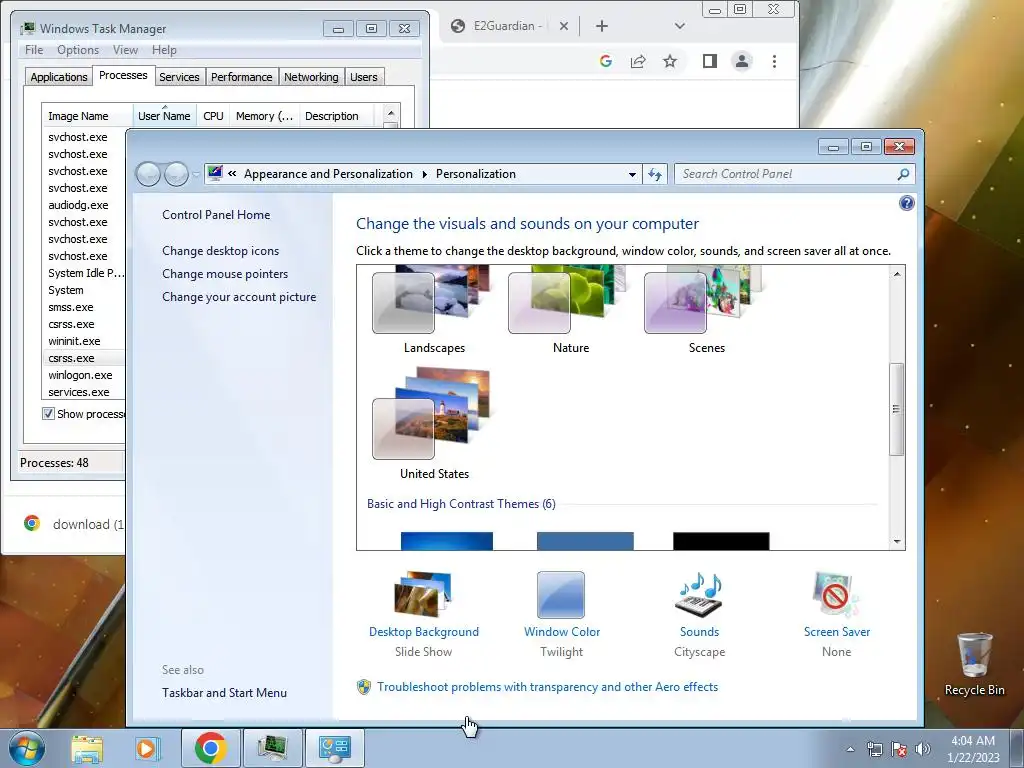Click Change your account picture link
This screenshot has width=1024, height=768.
pyautogui.click(x=239, y=296)
